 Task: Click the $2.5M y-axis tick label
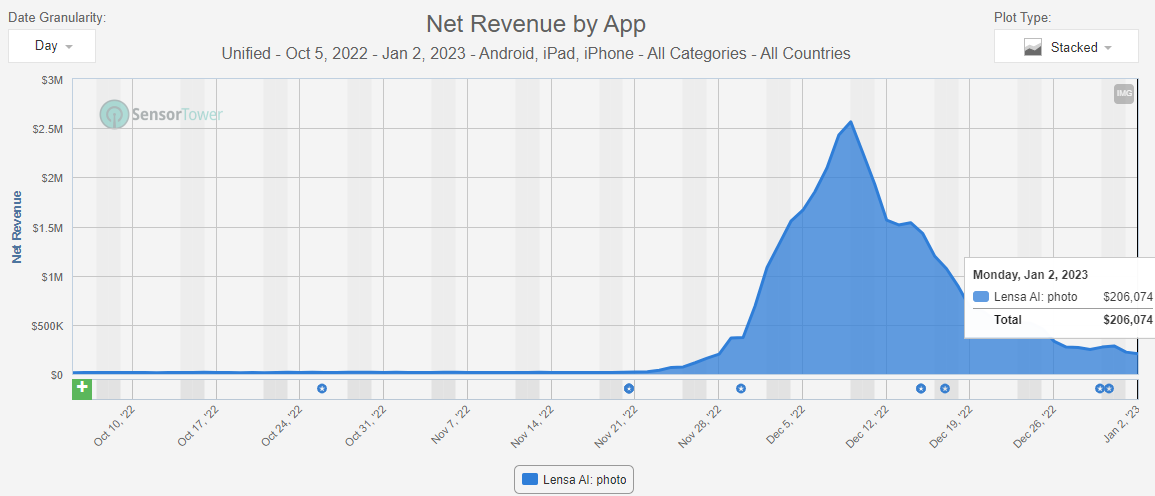[49, 129]
